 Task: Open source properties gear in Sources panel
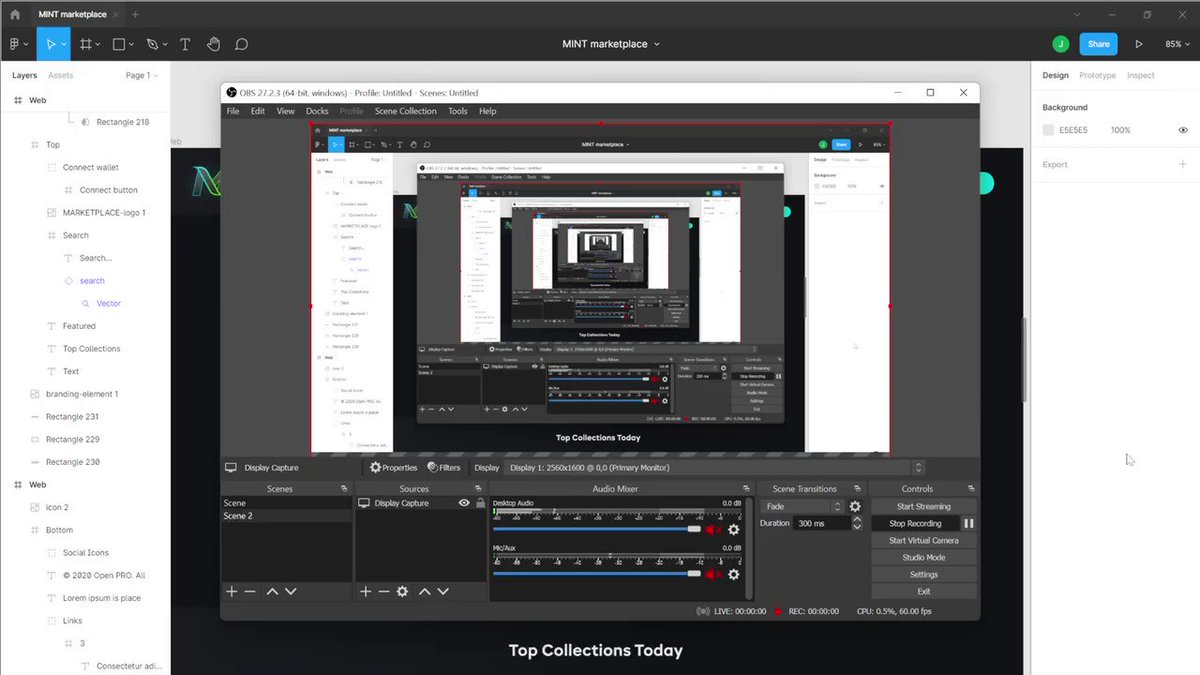point(402,591)
